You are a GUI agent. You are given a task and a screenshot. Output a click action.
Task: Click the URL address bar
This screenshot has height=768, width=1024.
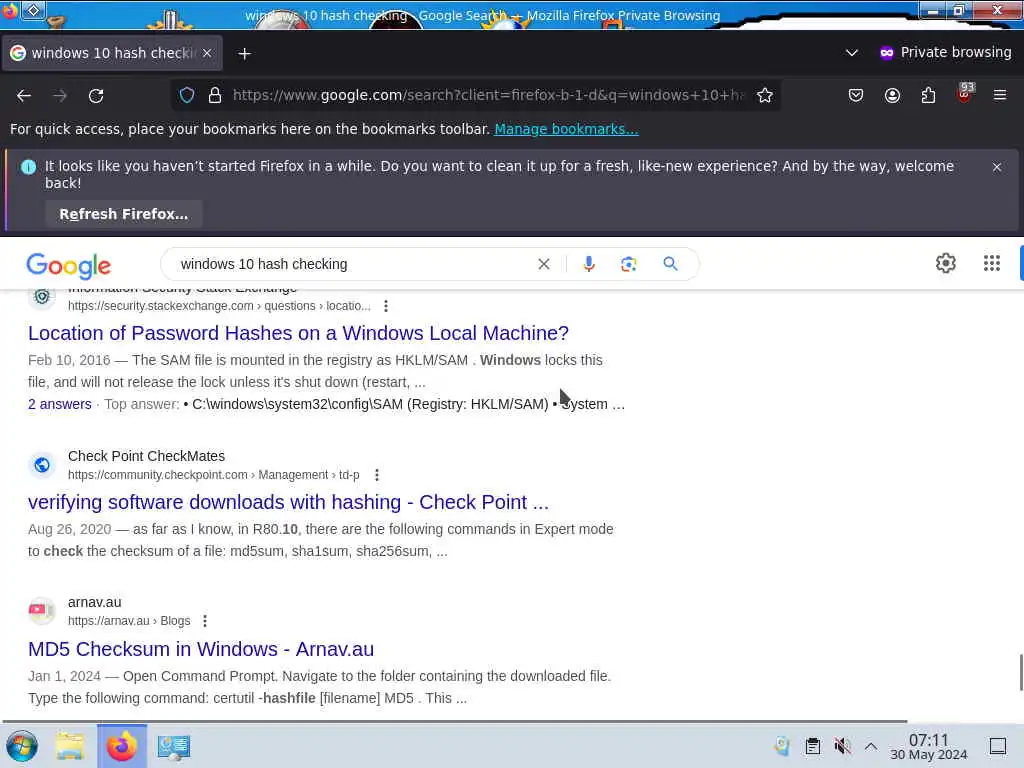pos(488,95)
